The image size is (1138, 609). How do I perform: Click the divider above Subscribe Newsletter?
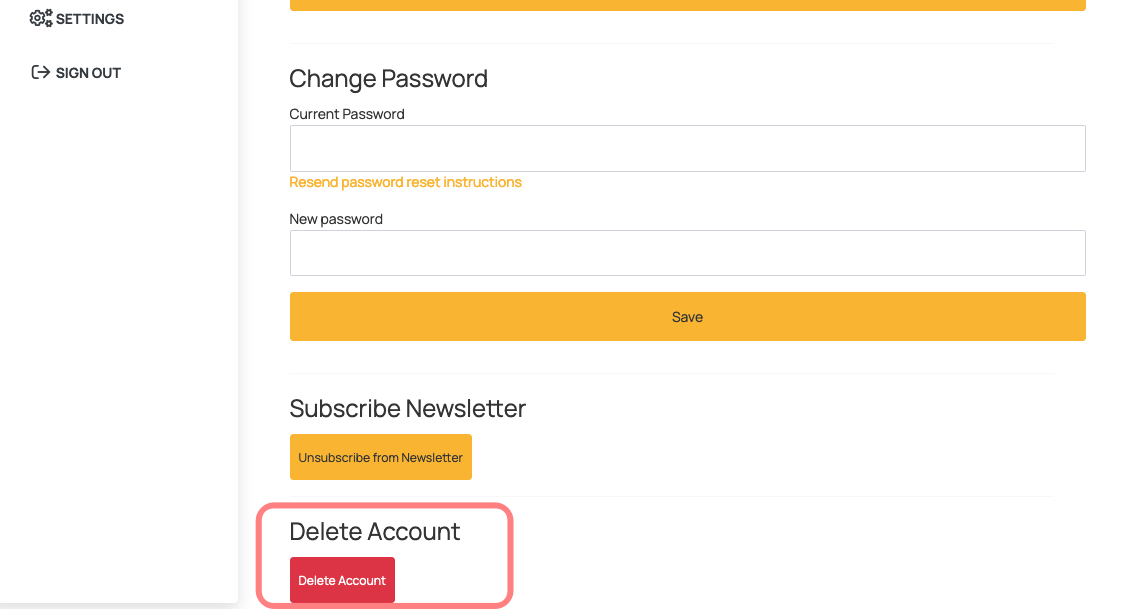[x=671, y=374]
